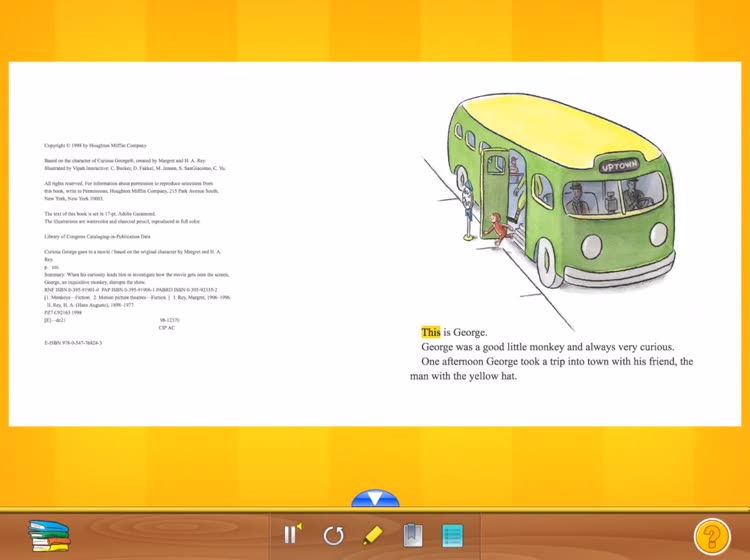Open the help question mark button

tap(712, 537)
